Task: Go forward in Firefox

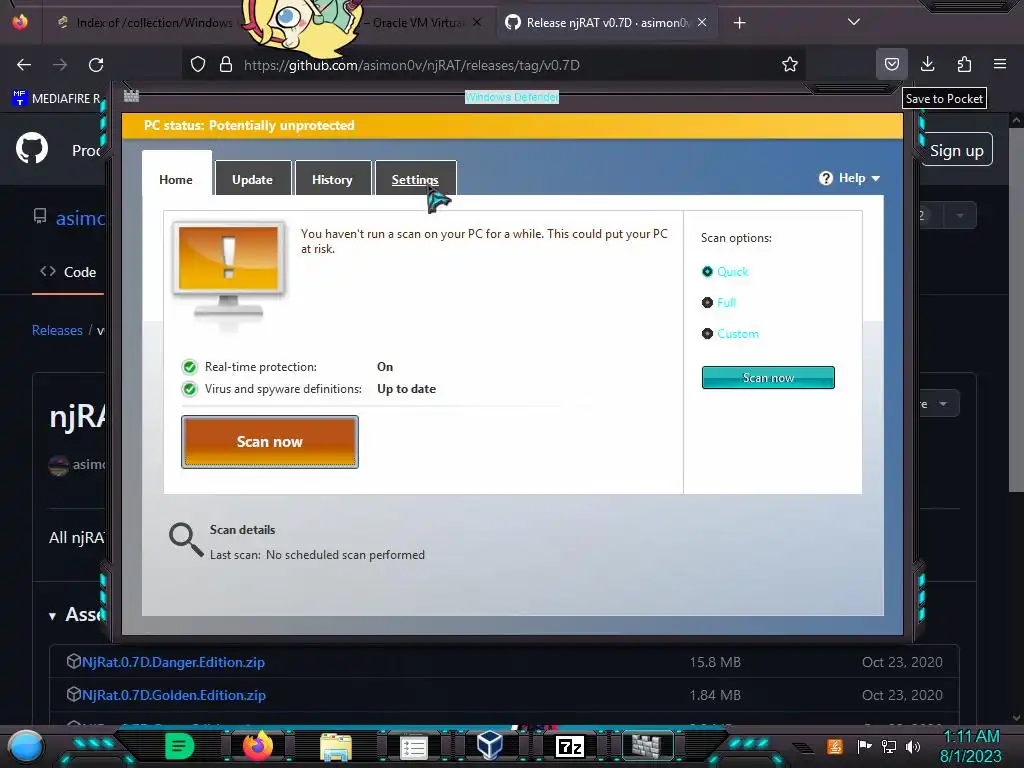Action: (60, 65)
